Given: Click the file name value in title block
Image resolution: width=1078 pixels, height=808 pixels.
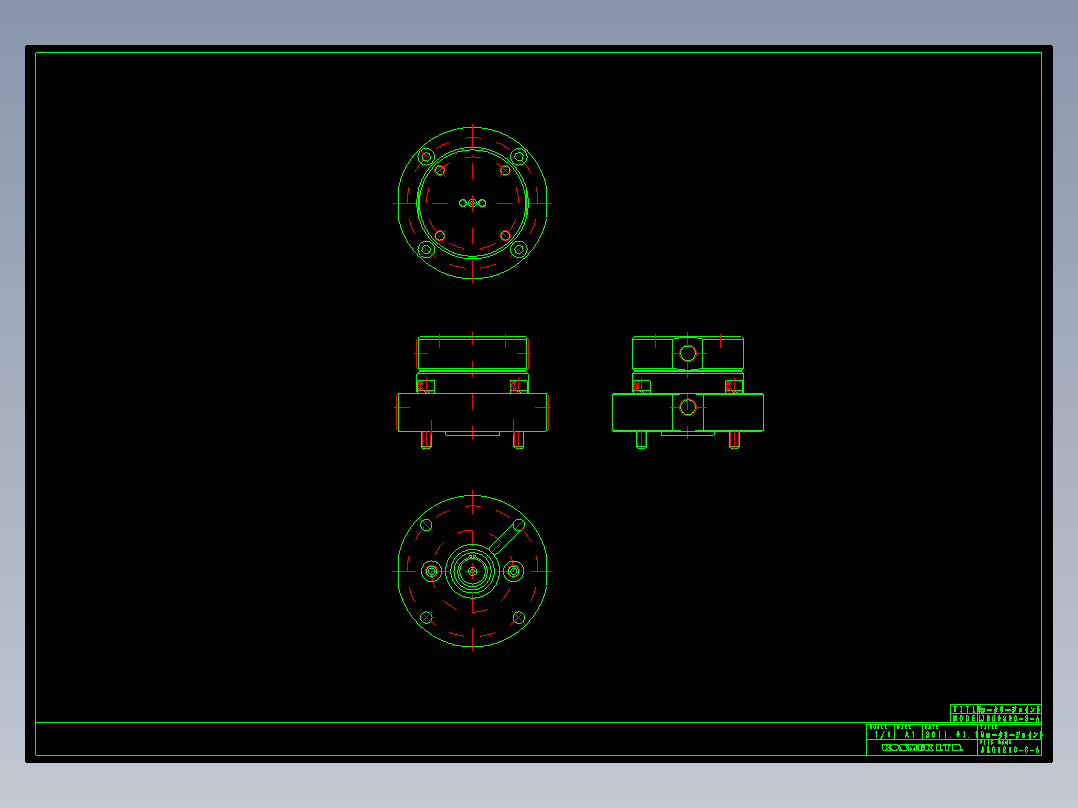Looking at the screenshot, I should pyautogui.click(x=1009, y=750).
